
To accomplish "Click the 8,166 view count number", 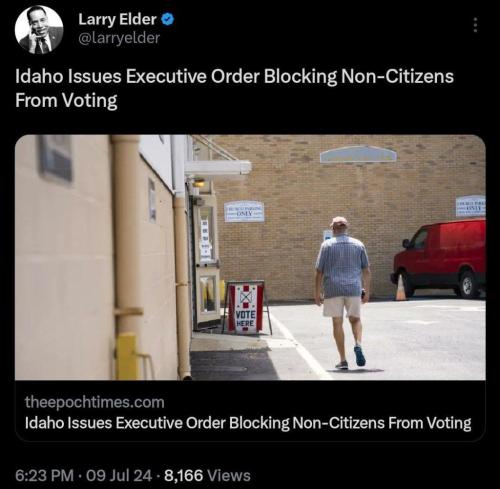I will point(183,476).
